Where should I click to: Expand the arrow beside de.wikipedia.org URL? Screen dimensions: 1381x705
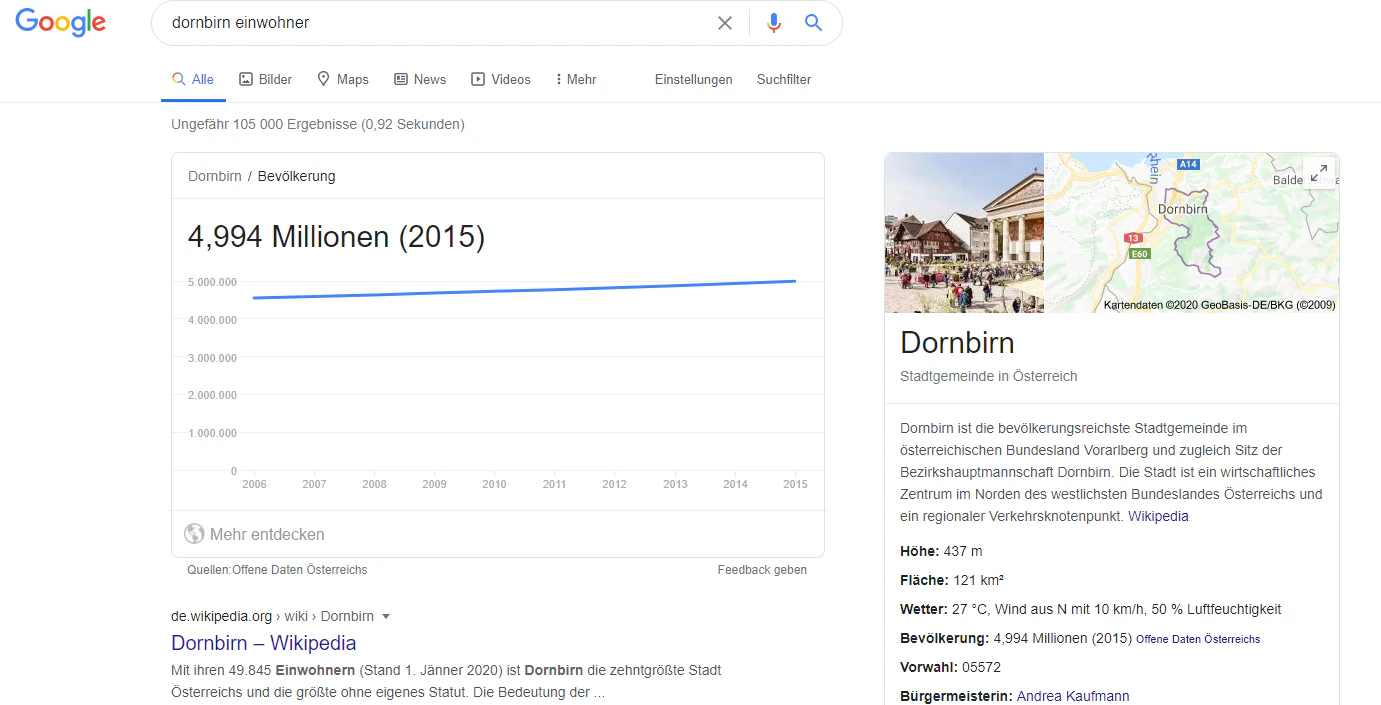click(x=386, y=617)
